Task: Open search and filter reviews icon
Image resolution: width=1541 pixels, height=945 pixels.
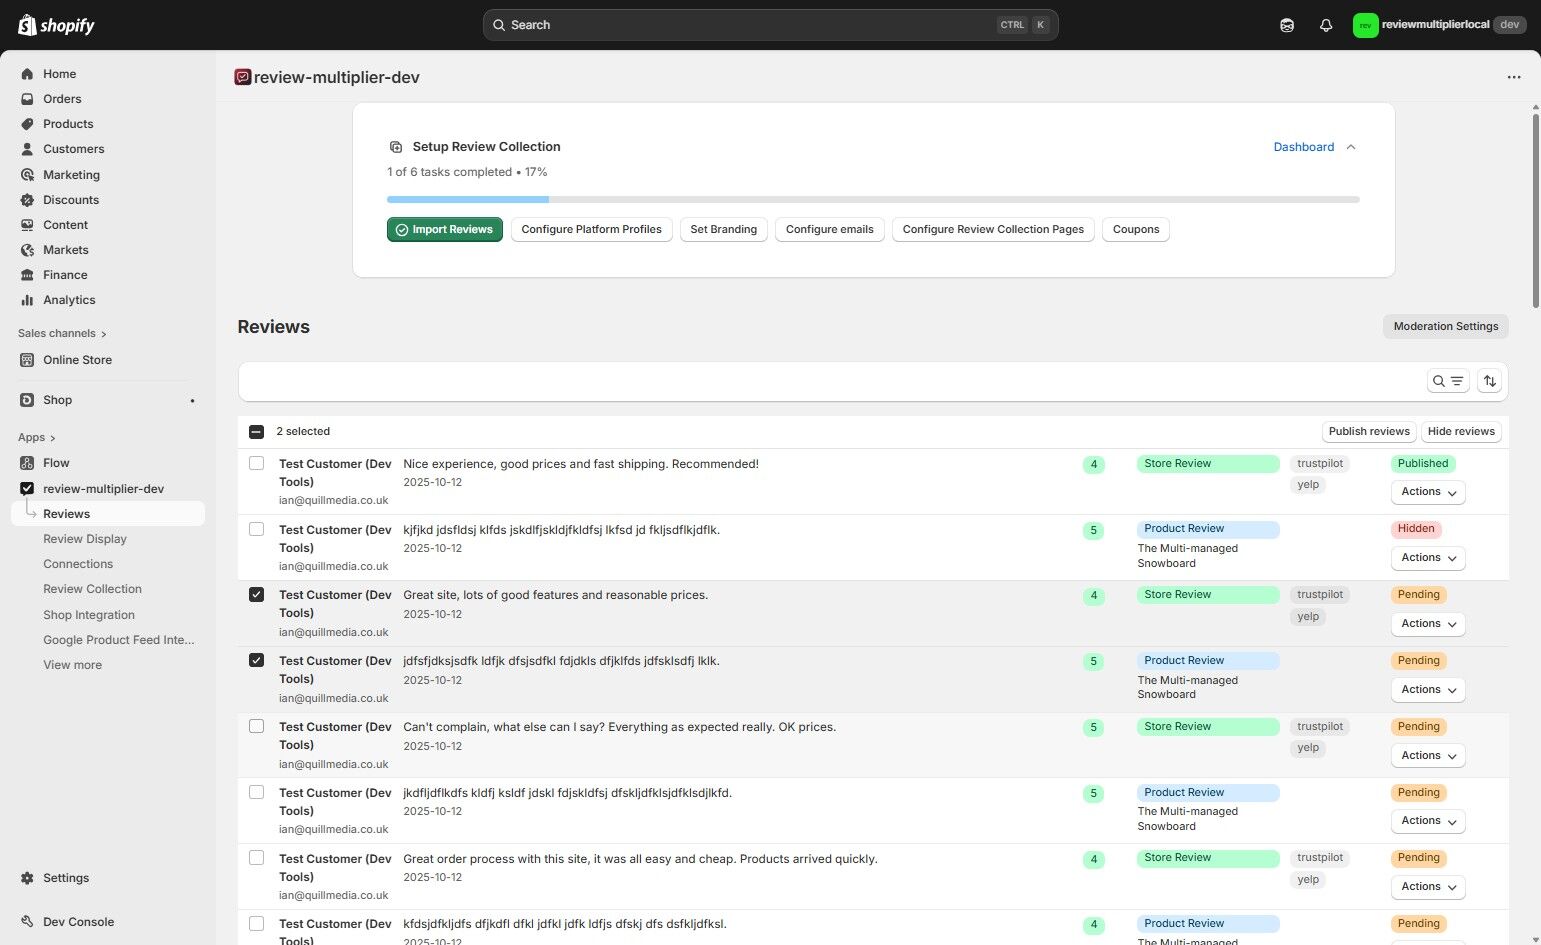Action: click(1447, 380)
